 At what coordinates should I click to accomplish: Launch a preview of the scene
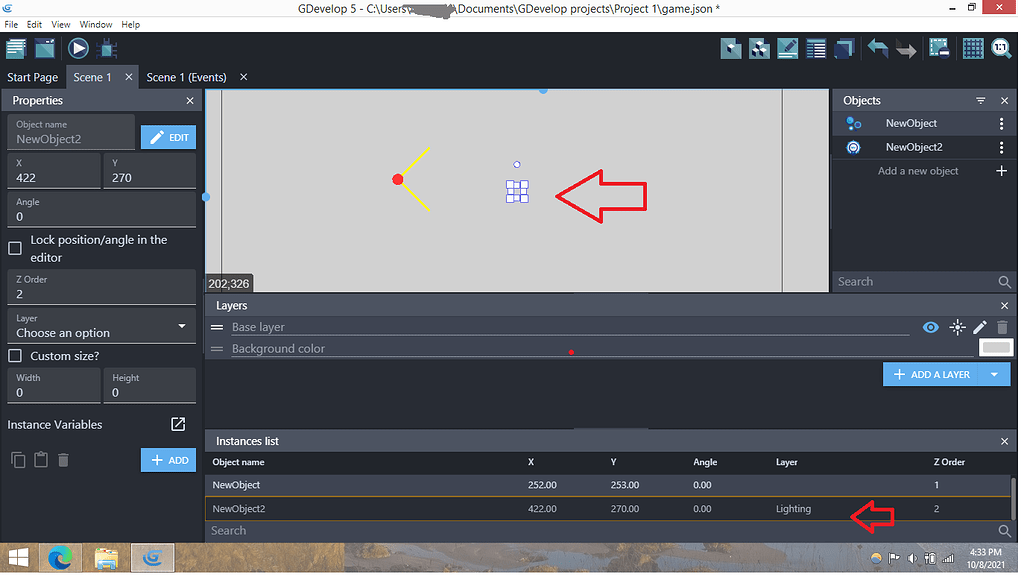click(x=78, y=47)
